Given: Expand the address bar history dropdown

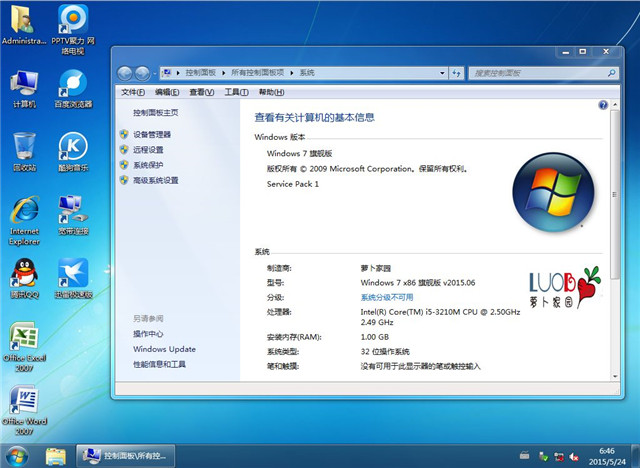Looking at the screenshot, I should tap(442, 73).
